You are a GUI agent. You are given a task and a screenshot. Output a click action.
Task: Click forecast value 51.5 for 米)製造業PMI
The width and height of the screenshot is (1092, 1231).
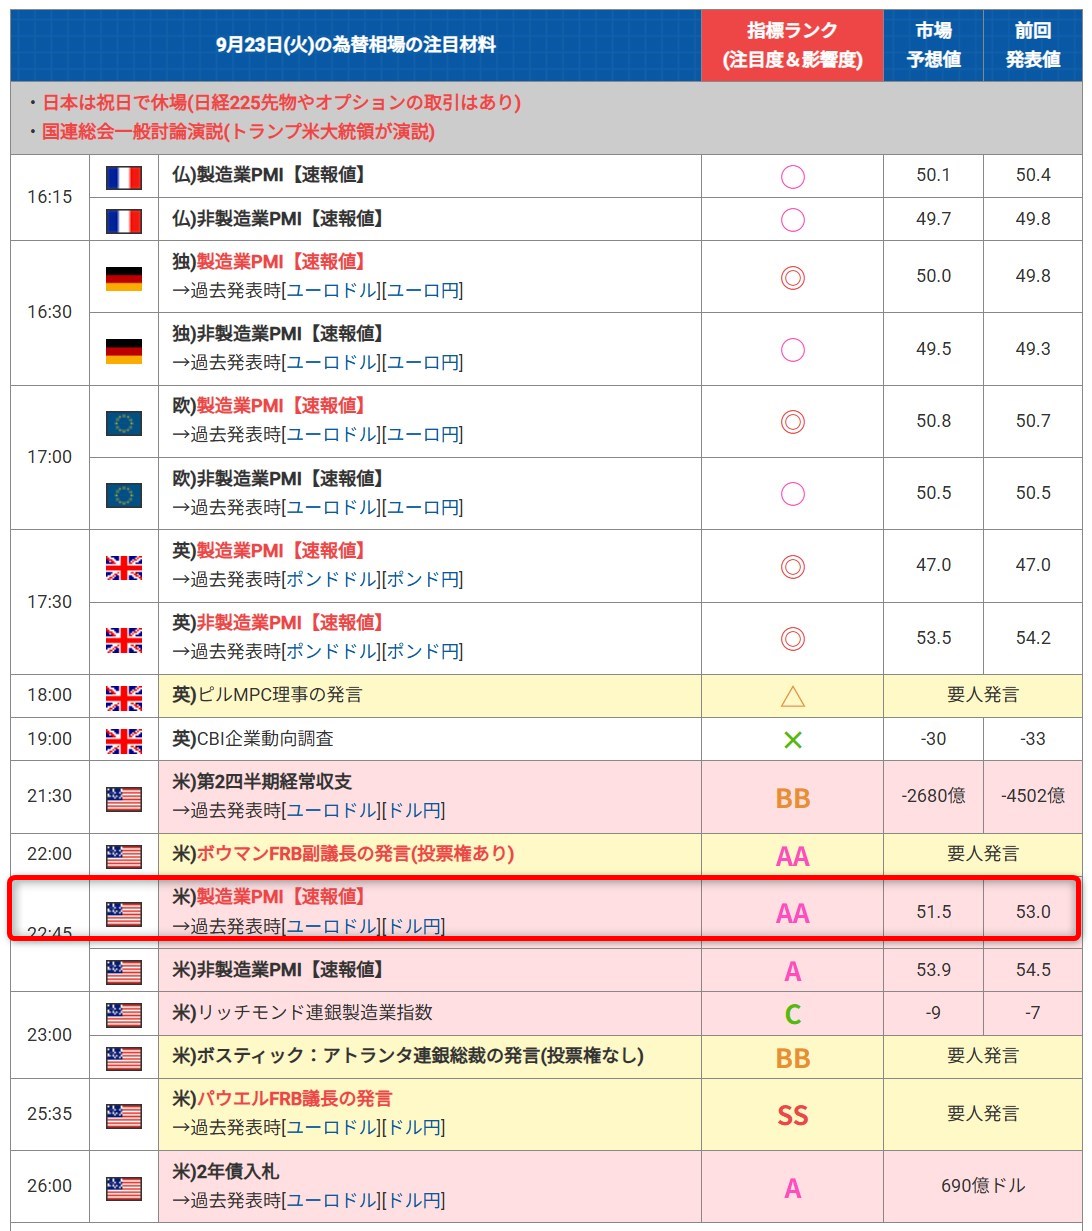[933, 912]
